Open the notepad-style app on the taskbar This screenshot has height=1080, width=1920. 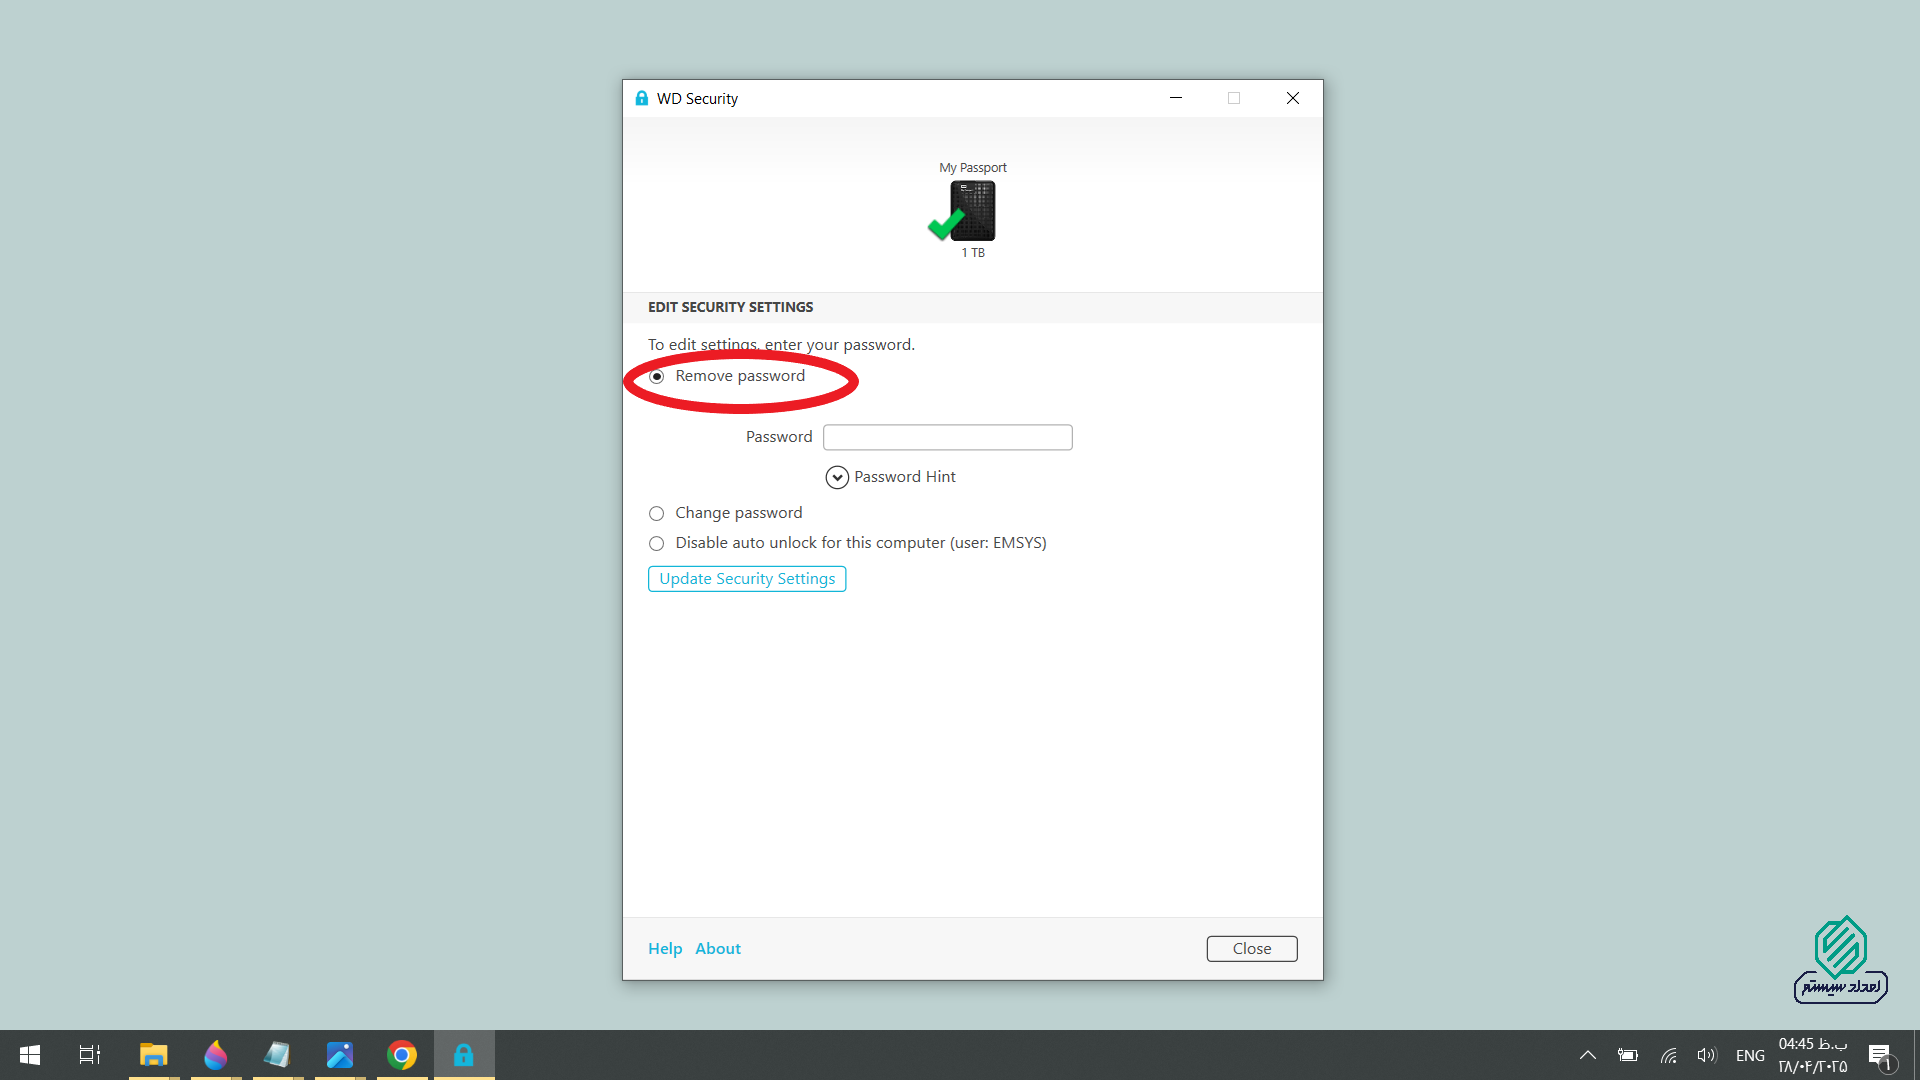coord(277,1055)
